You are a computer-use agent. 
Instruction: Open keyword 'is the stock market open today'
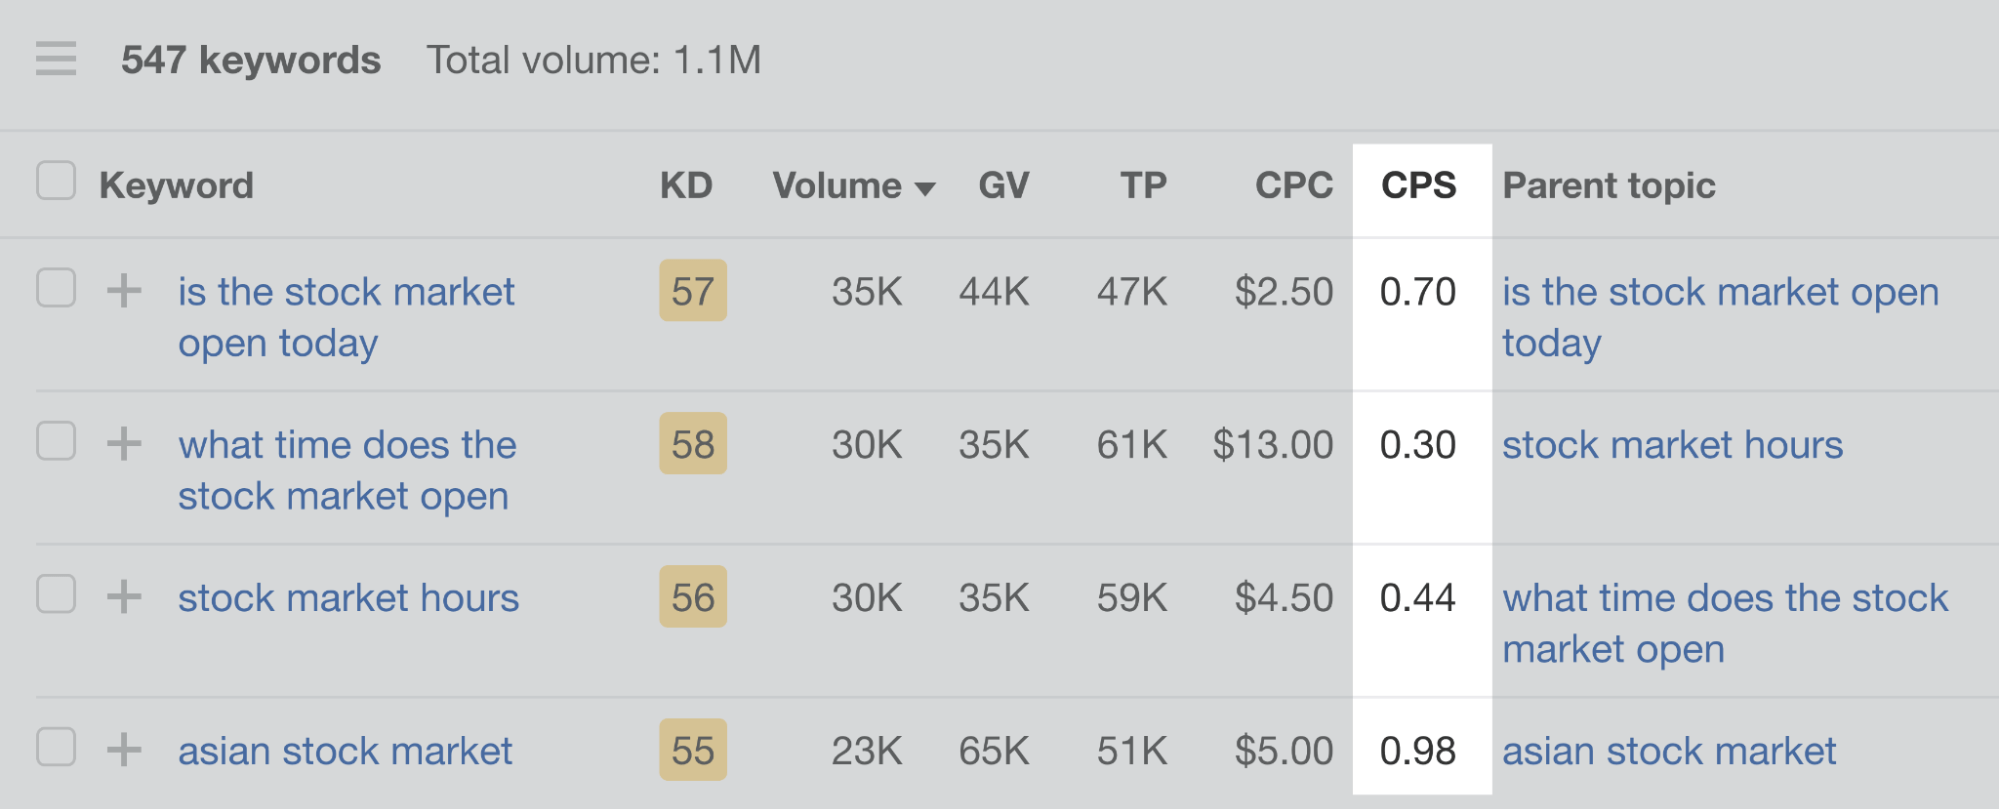click(347, 291)
